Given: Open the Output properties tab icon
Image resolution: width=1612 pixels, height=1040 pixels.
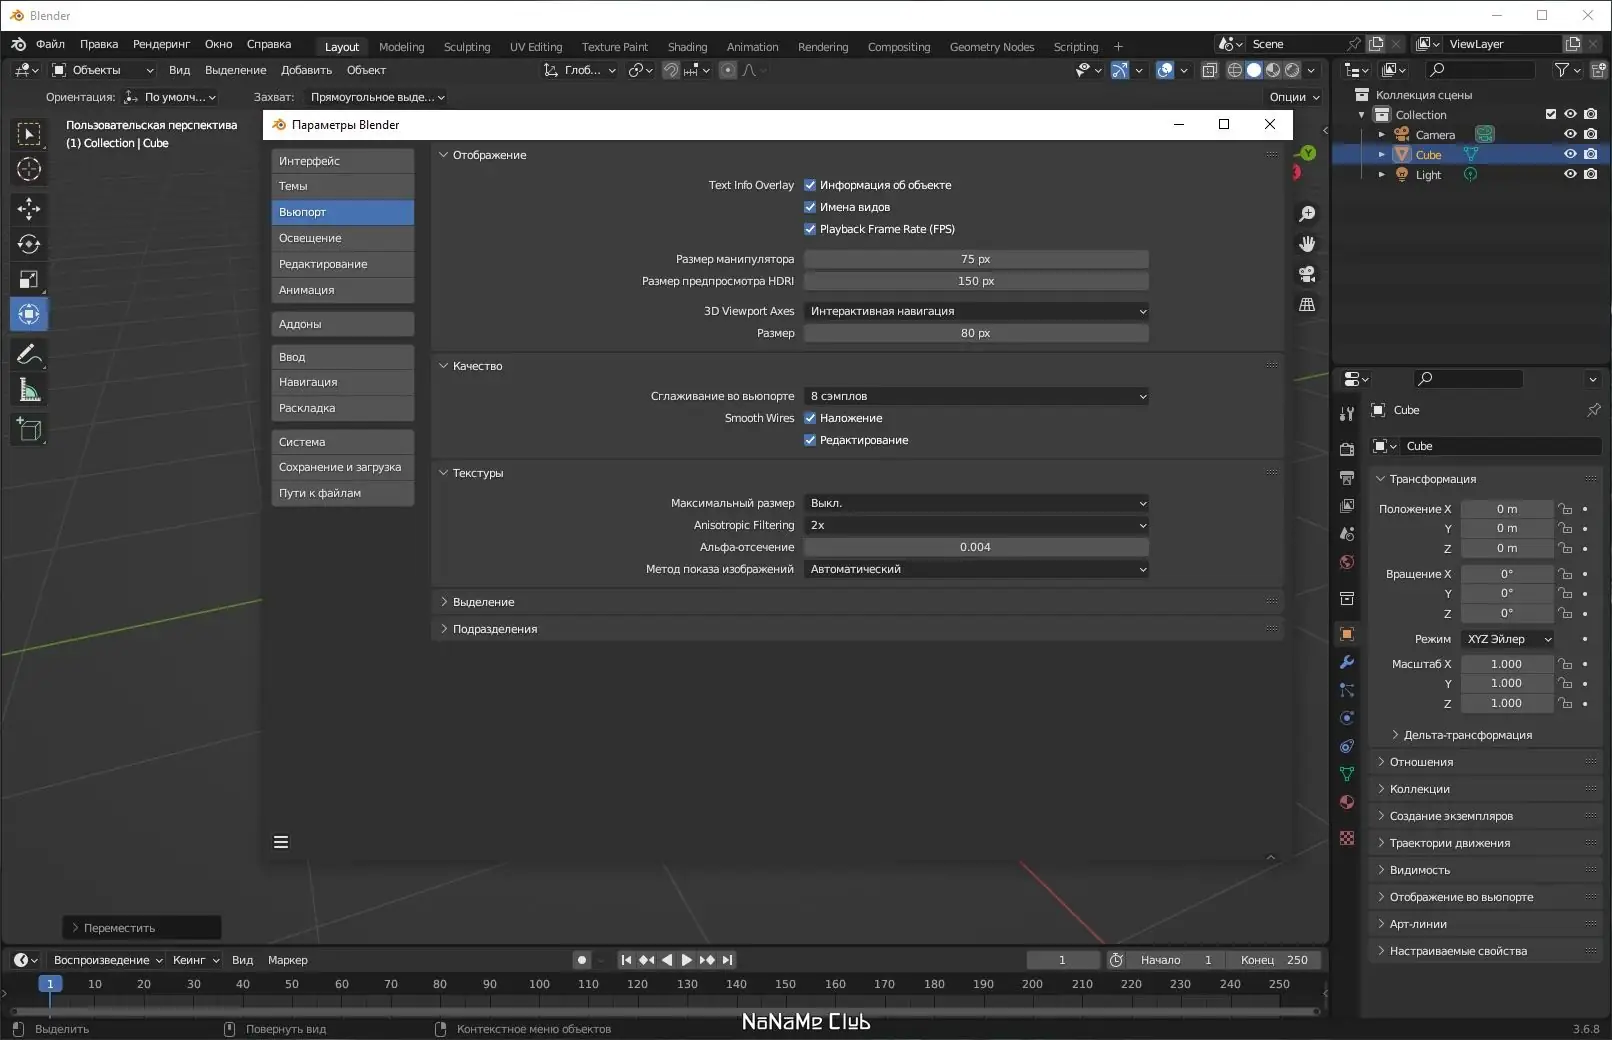Looking at the screenshot, I should (x=1347, y=478).
